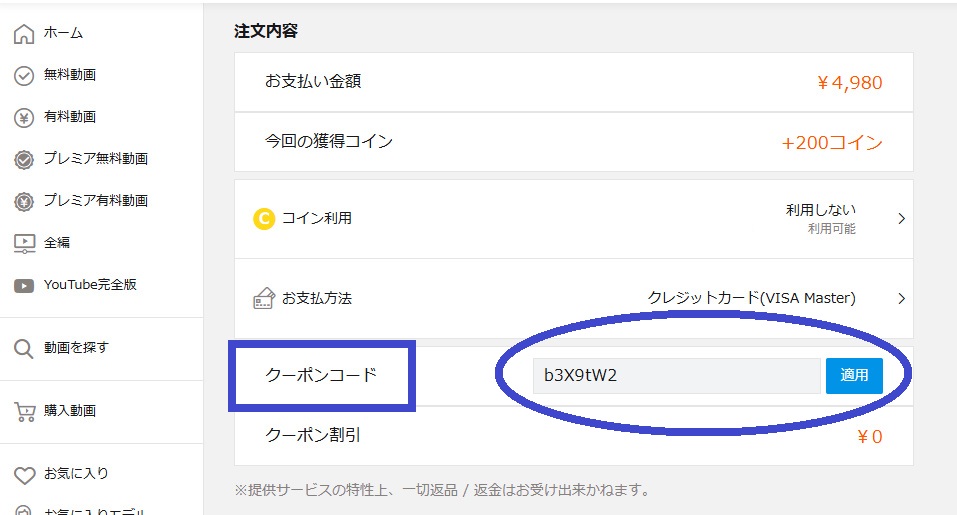This screenshot has width=957, height=515.
Task: Click the coupon code input field
Action: pyautogui.click(x=676, y=376)
